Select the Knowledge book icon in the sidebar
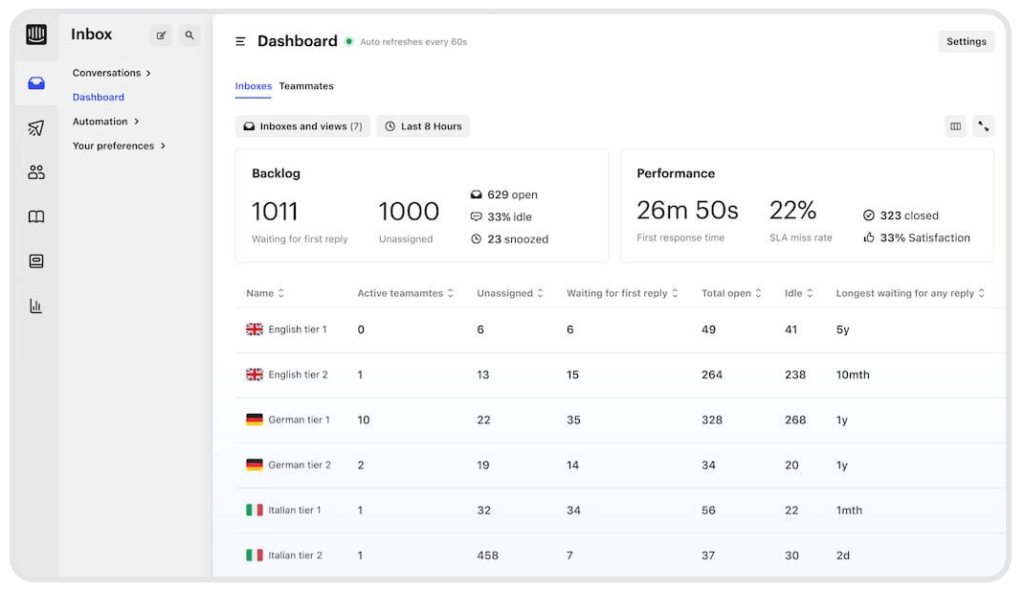1024x590 pixels. [x=36, y=216]
